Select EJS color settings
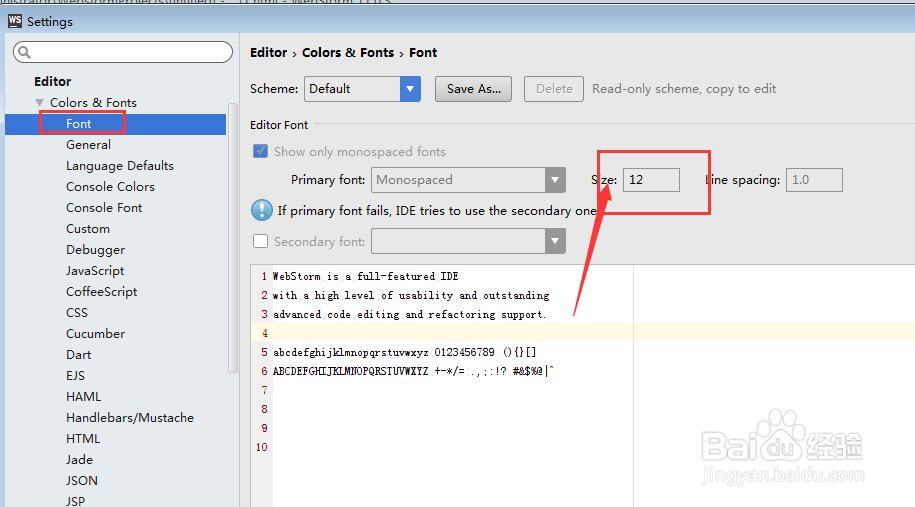 (x=75, y=376)
